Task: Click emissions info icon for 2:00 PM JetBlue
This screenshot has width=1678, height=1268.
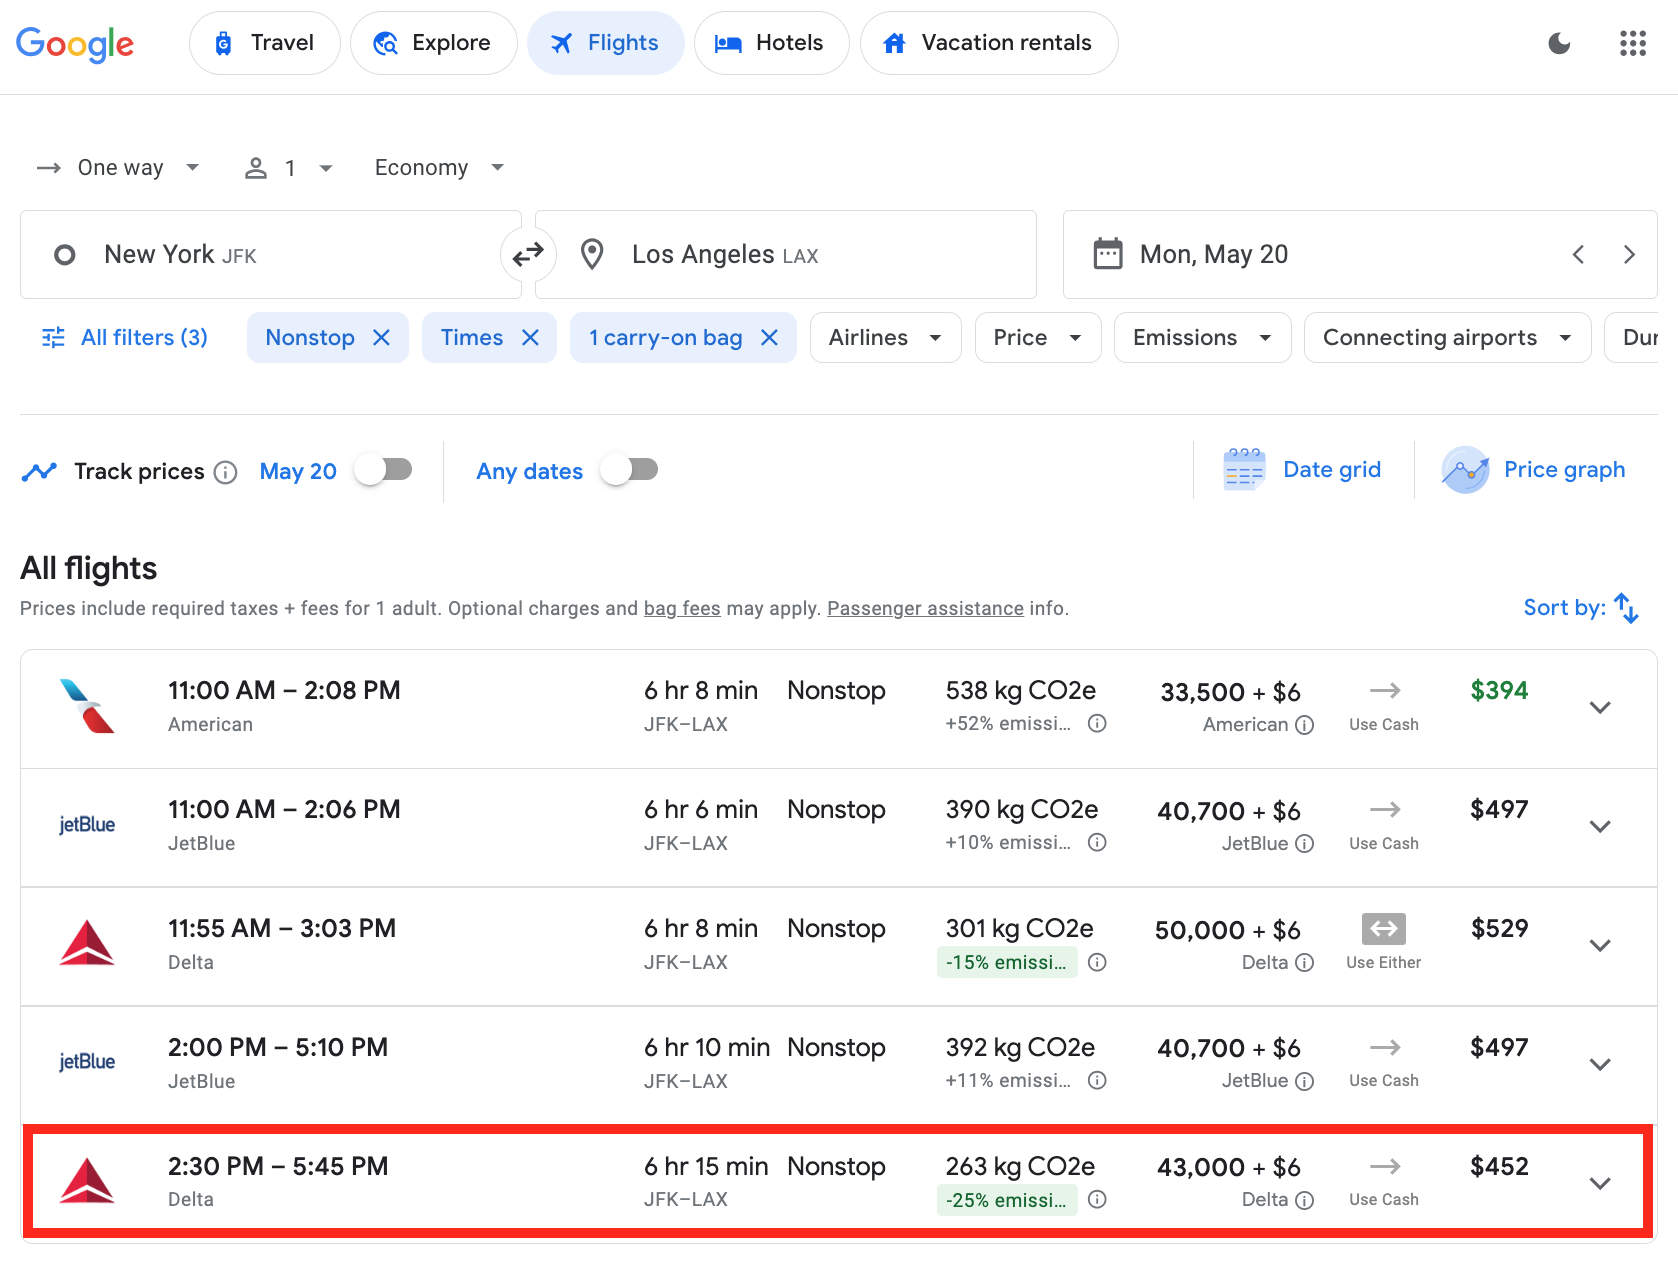Action: (1097, 1080)
